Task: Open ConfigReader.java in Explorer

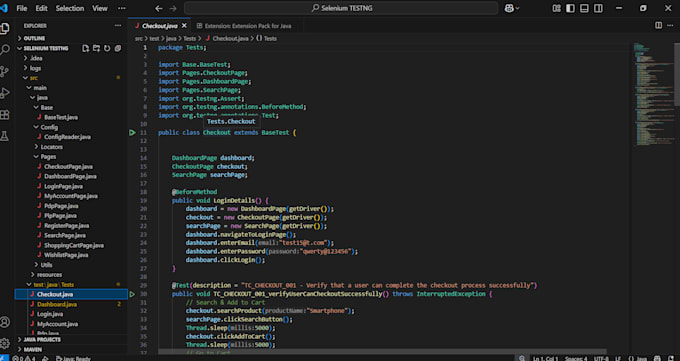Action: (x=72, y=137)
